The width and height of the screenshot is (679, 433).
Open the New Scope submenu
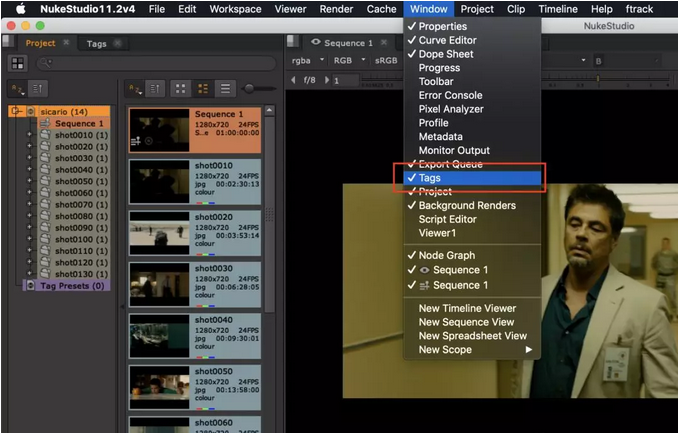pos(472,349)
